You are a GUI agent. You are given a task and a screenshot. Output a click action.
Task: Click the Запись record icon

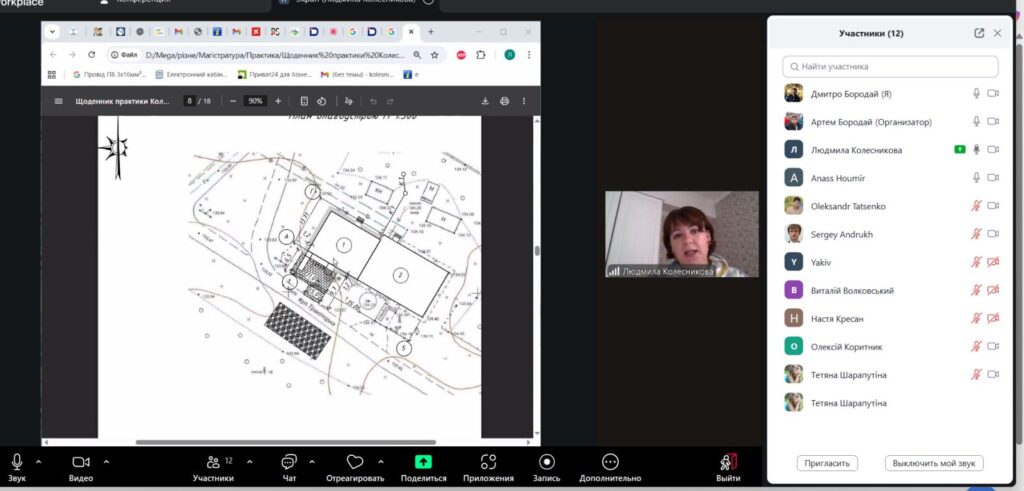[x=547, y=461]
